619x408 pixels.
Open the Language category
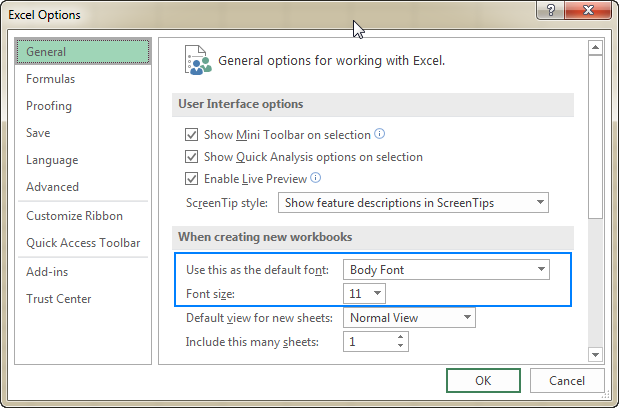click(83, 160)
